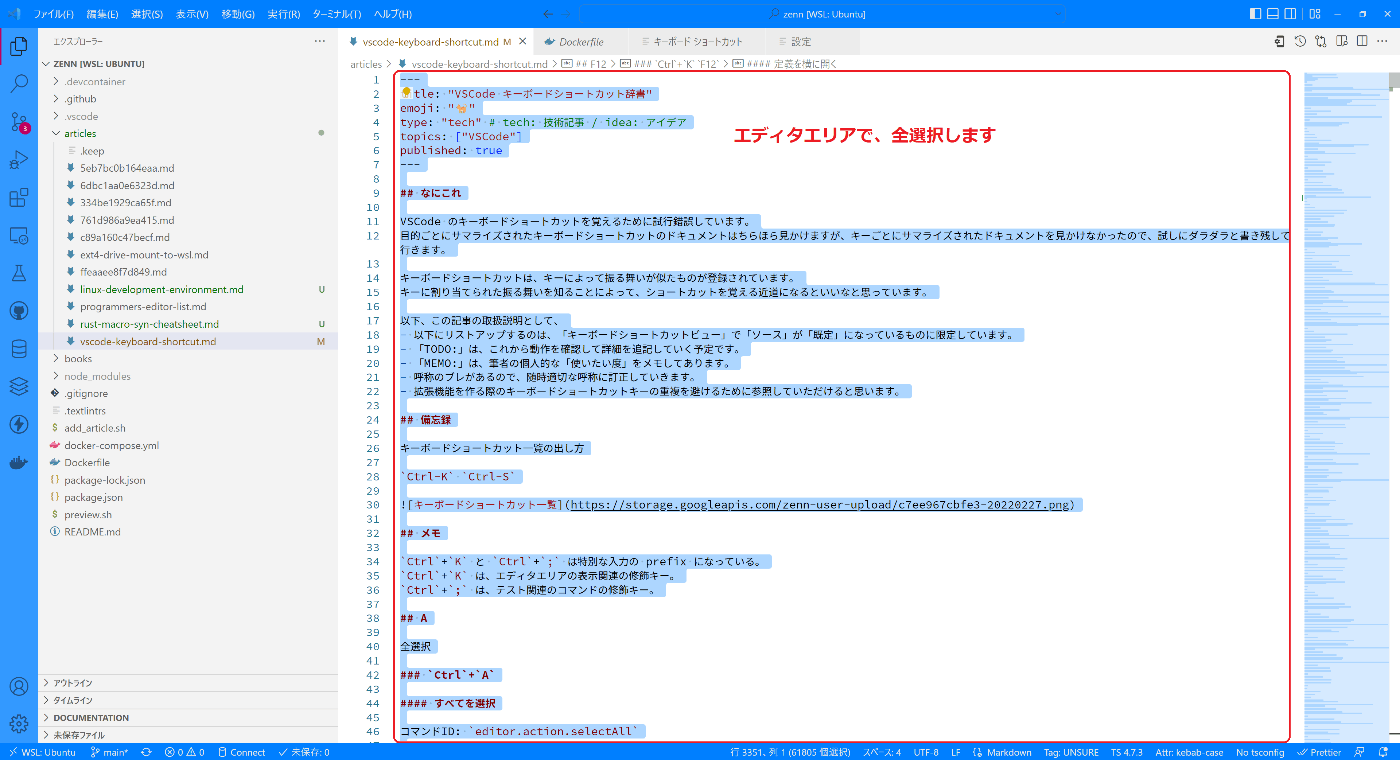
Task: Open the GitHub view in activity bar
Action: 18,310
